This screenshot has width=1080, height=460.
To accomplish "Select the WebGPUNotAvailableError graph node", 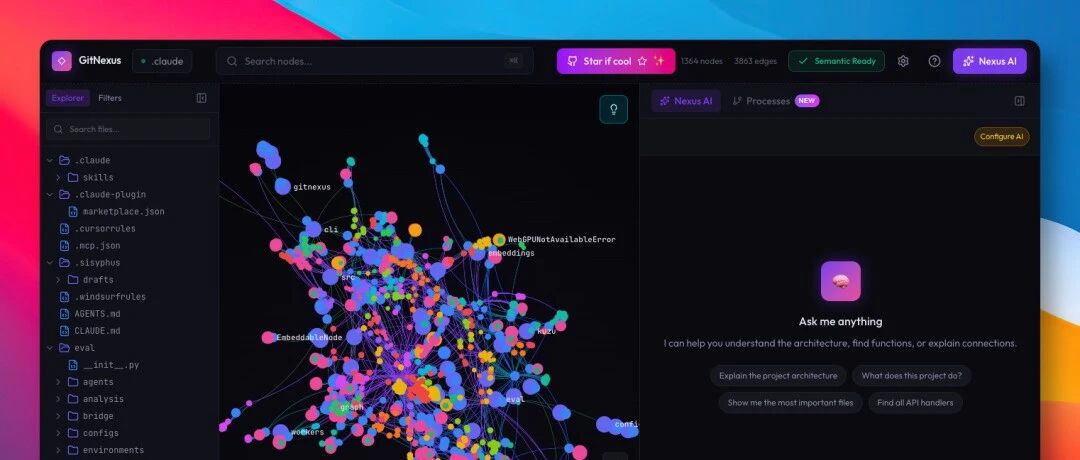I will pos(499,240).
